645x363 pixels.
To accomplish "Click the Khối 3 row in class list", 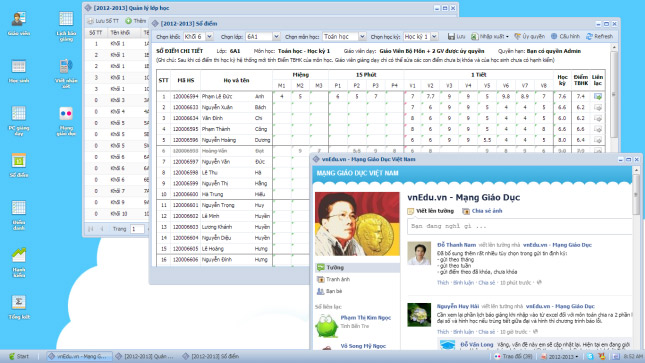I will coord(117,100).
